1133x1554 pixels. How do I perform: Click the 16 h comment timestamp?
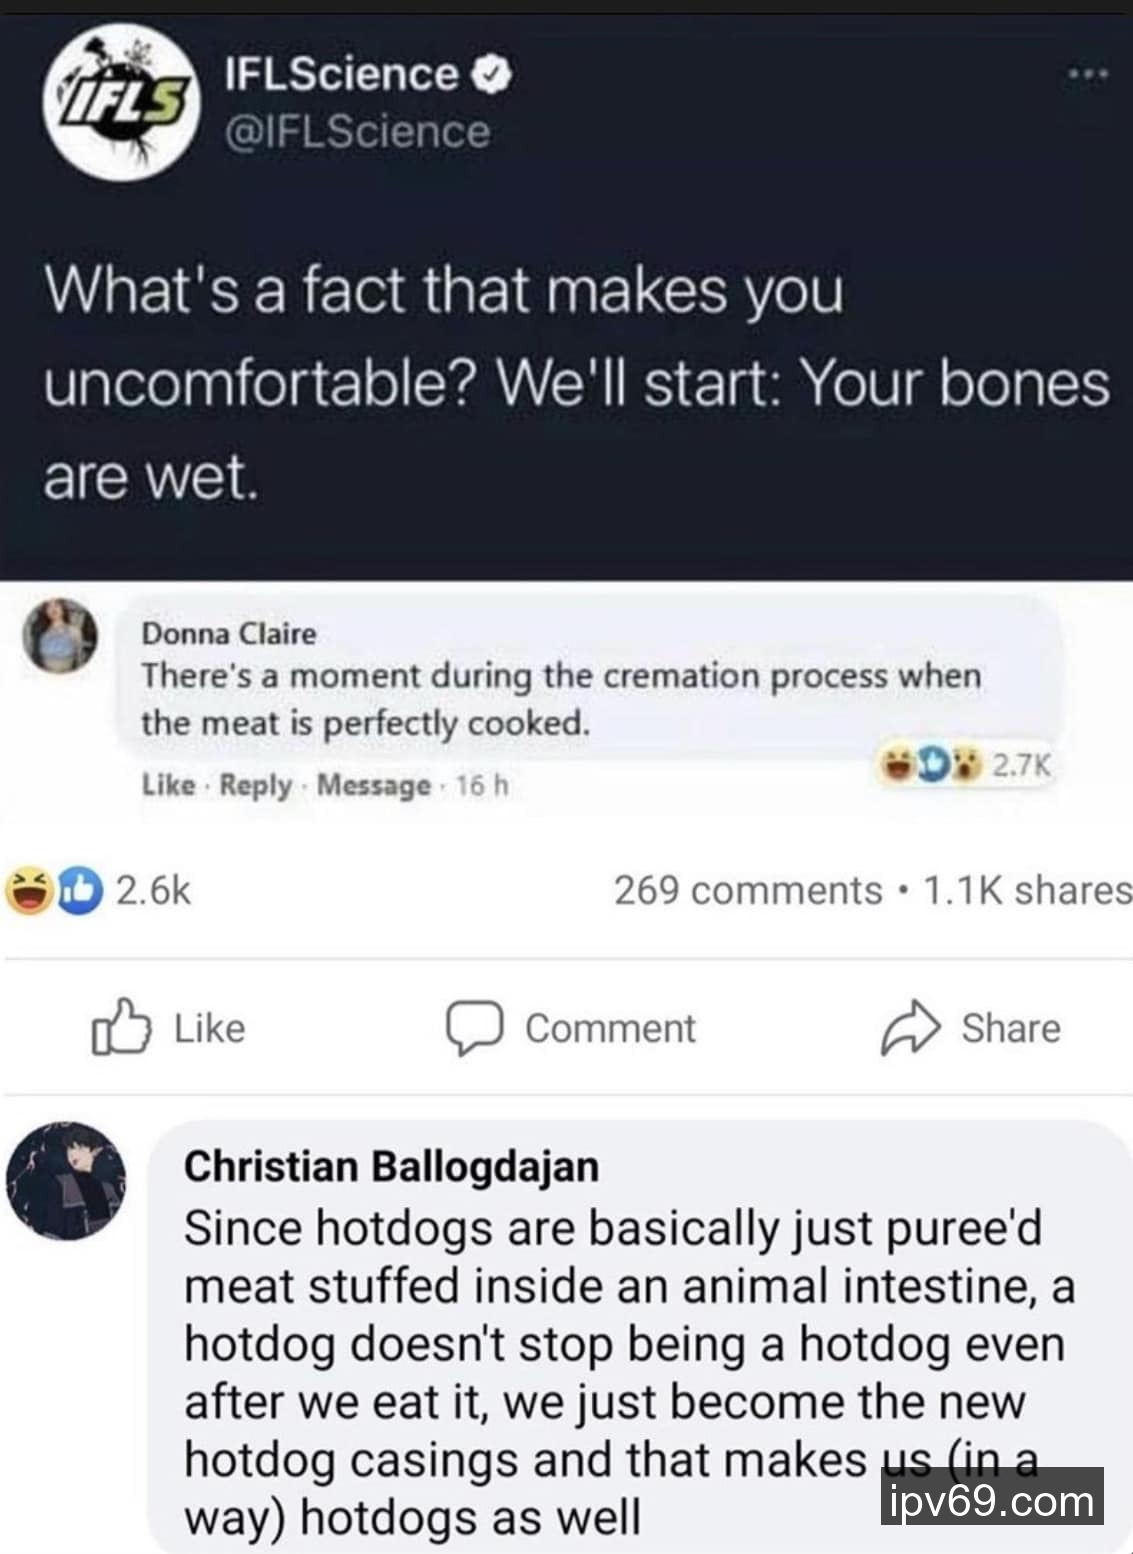(x=482, y=786)
